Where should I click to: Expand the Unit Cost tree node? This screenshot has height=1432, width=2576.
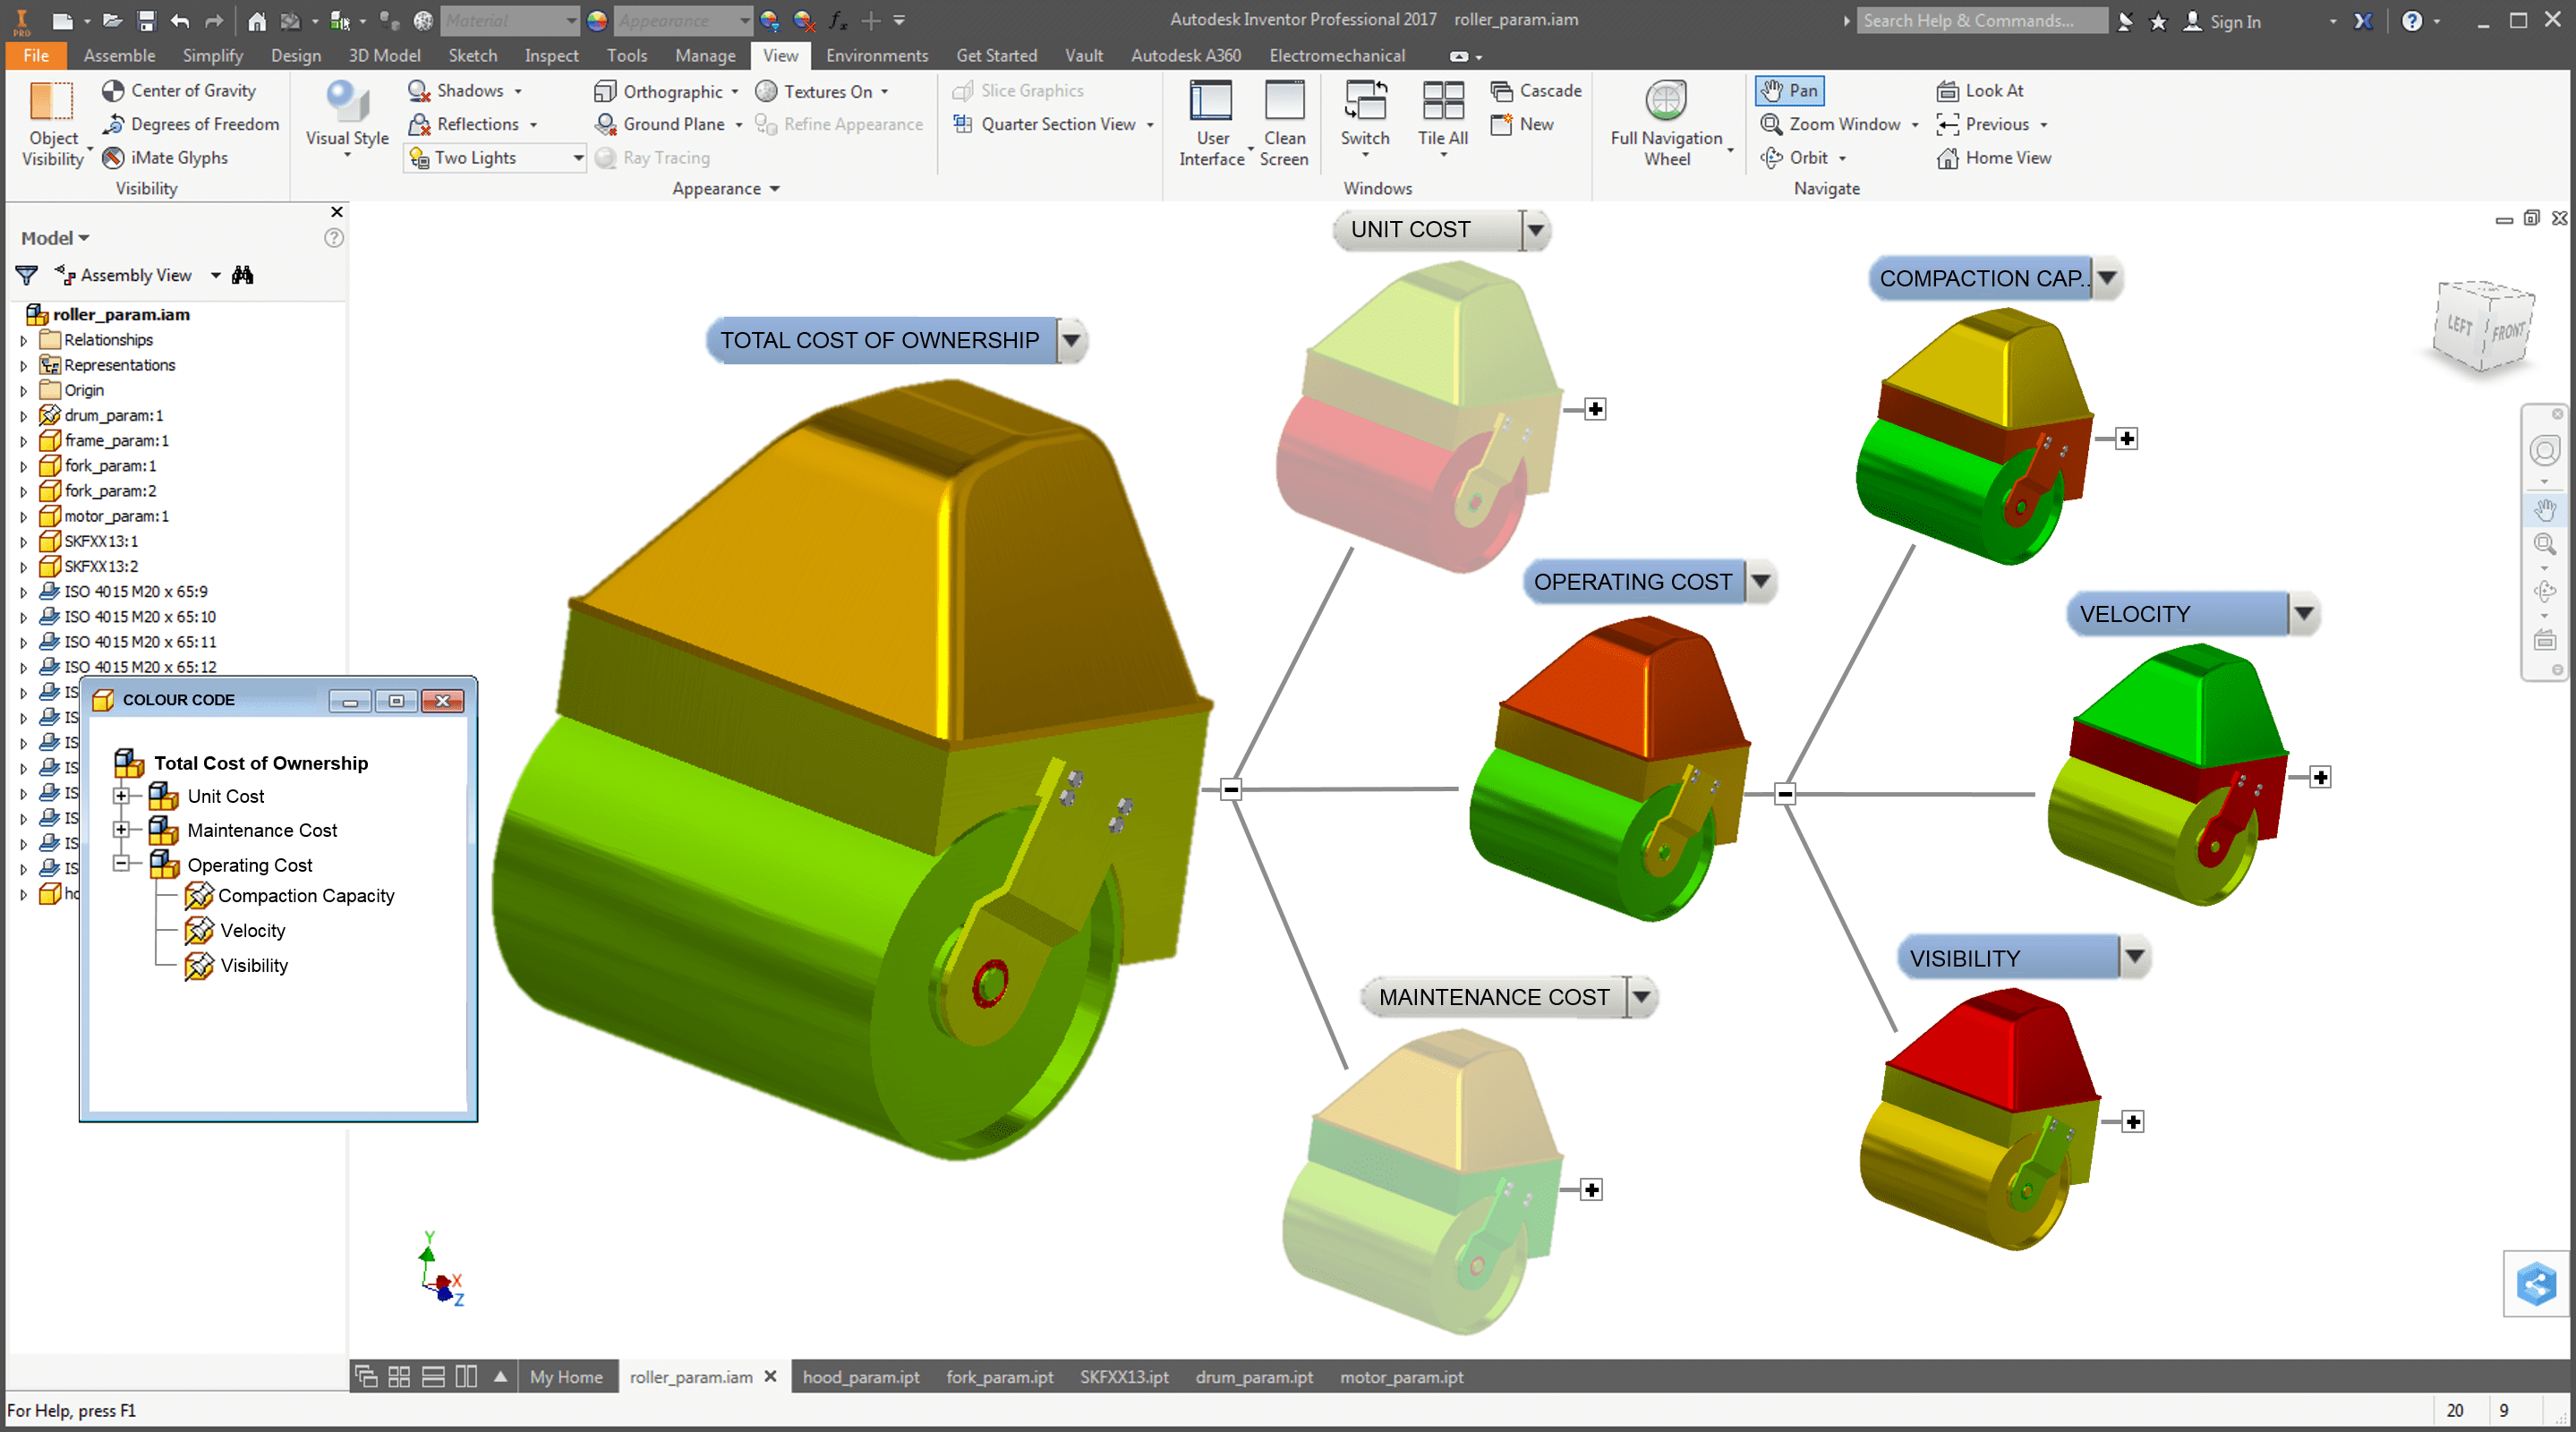121,796
